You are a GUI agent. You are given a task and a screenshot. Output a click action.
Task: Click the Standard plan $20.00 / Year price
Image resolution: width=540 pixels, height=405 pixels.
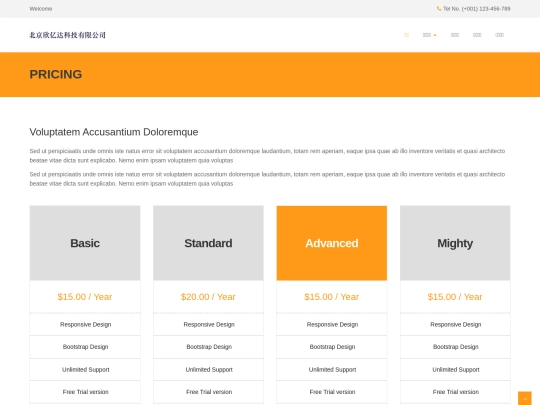(x=208, y=297)
